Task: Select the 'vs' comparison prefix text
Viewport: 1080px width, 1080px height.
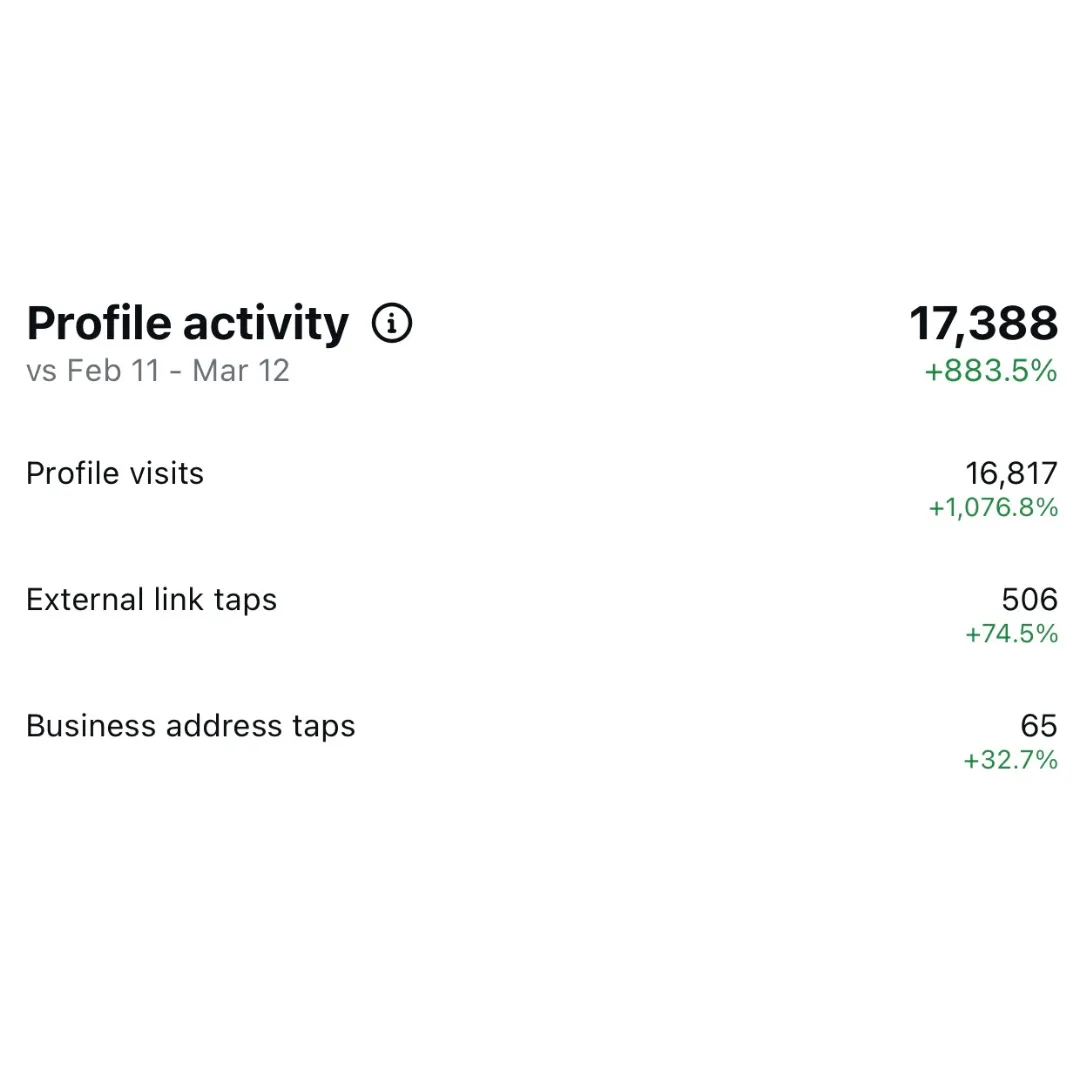Action: coord(41,371)
